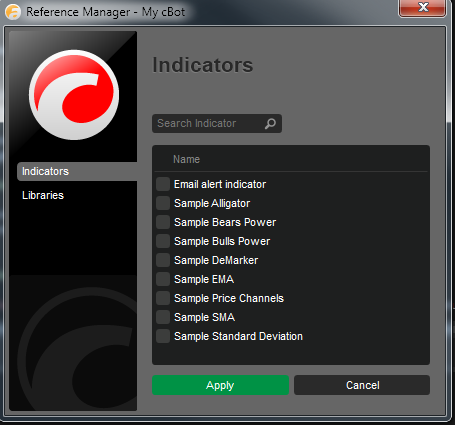Click the Cancel button
The image size is (455, 425).
coord(362,385)
